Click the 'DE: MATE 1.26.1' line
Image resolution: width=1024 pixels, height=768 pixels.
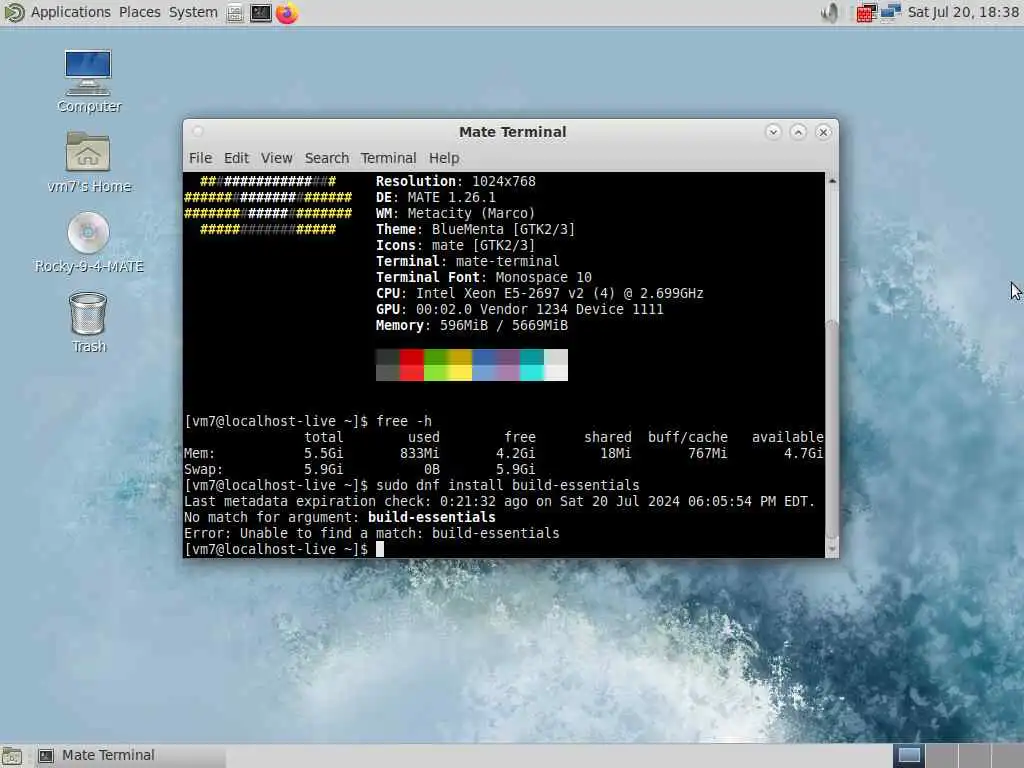pyautogui.click(x=436, y=197)
